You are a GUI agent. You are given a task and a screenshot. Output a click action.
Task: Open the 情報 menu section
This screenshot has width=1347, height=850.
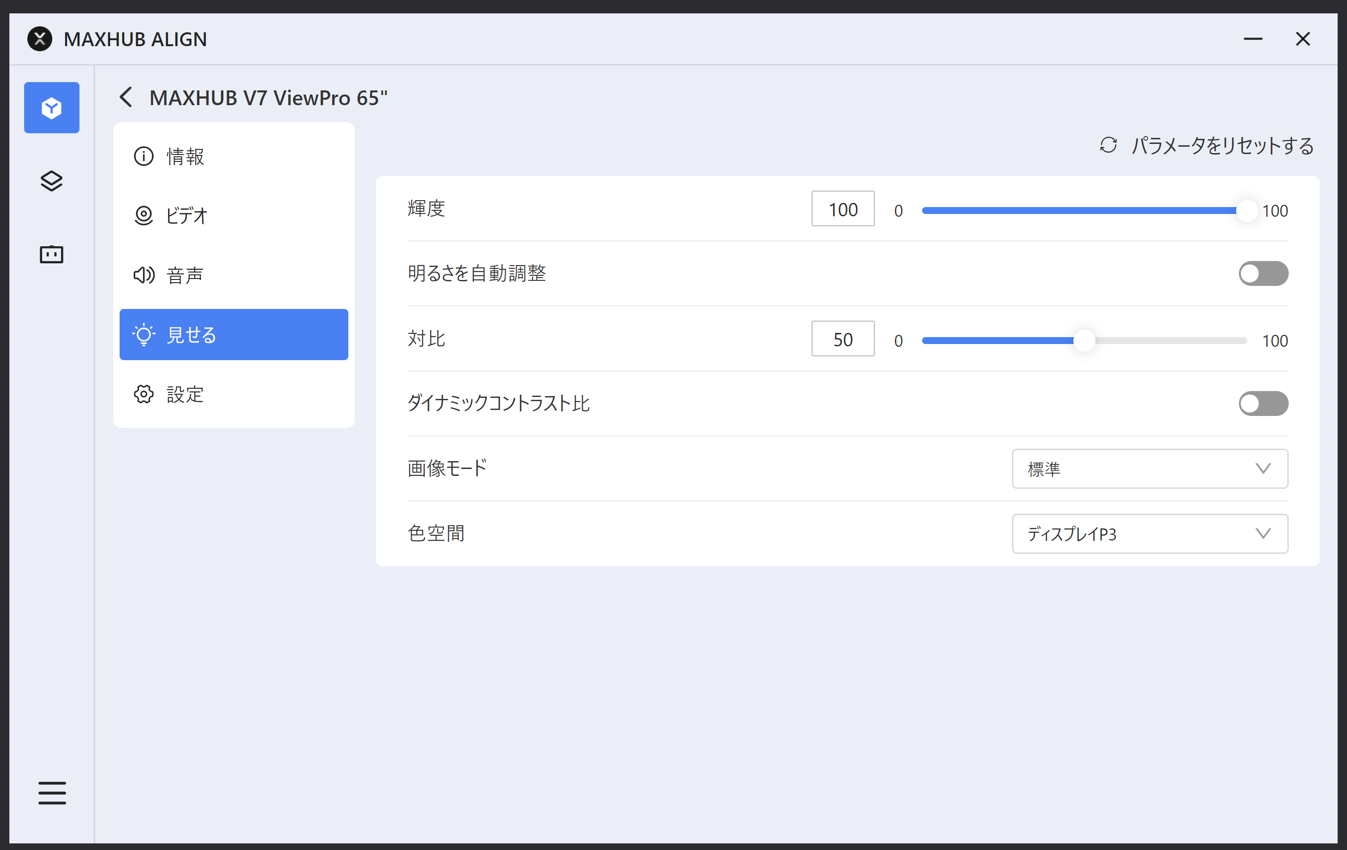[x=186, y=156]
